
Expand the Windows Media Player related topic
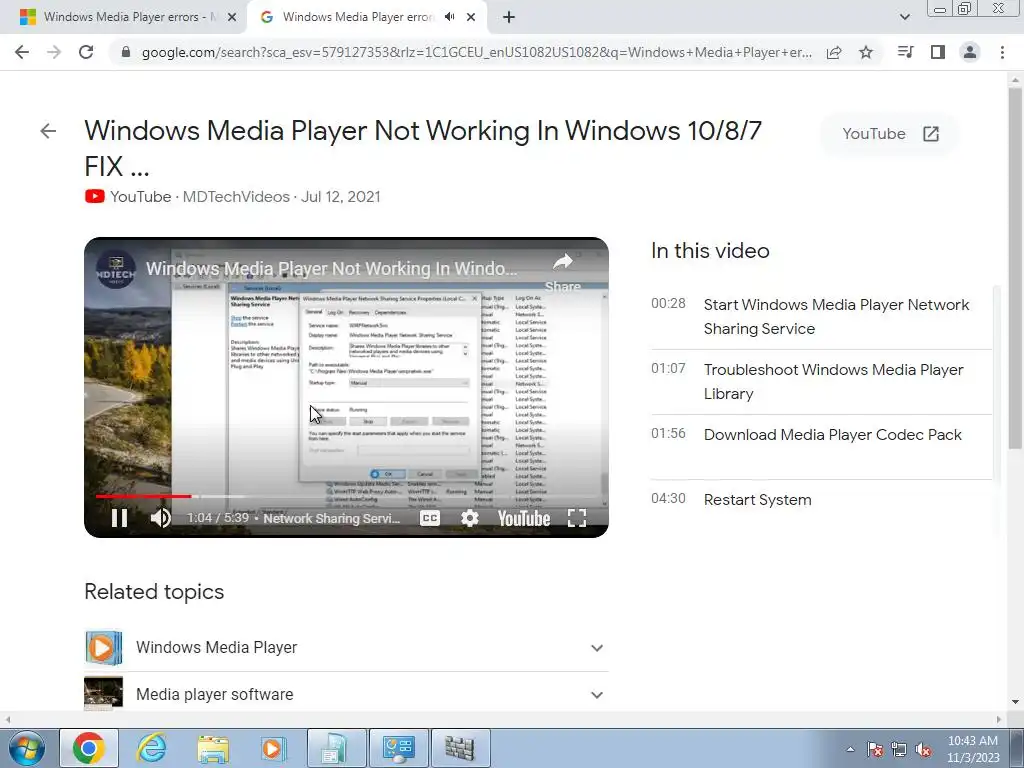coord(596,648)
